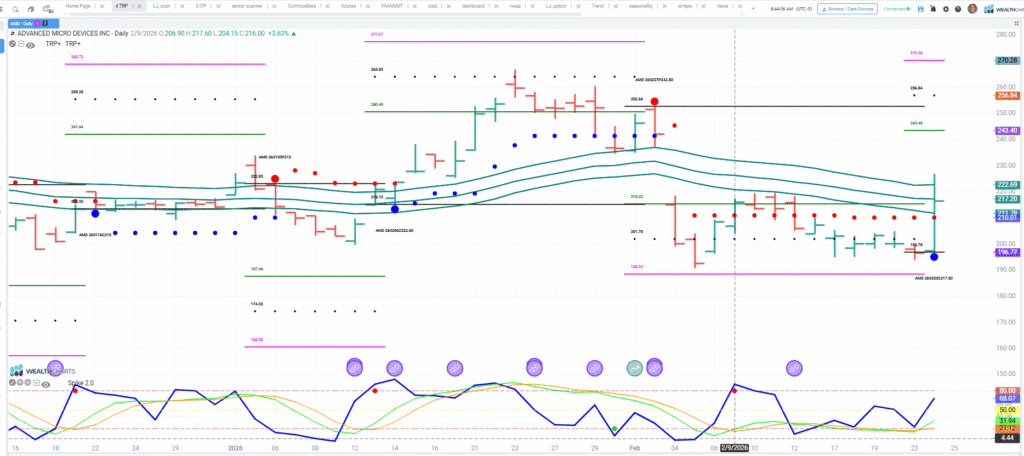
Task: Click the green earnings marker above oscillator
Action: click(x=634, y=368)
